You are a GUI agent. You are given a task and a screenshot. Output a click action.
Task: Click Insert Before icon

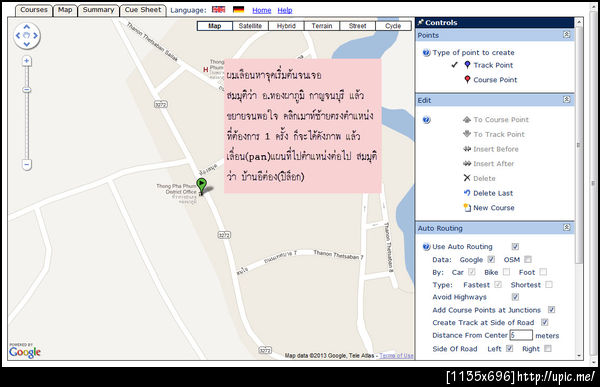coord(467,149)
